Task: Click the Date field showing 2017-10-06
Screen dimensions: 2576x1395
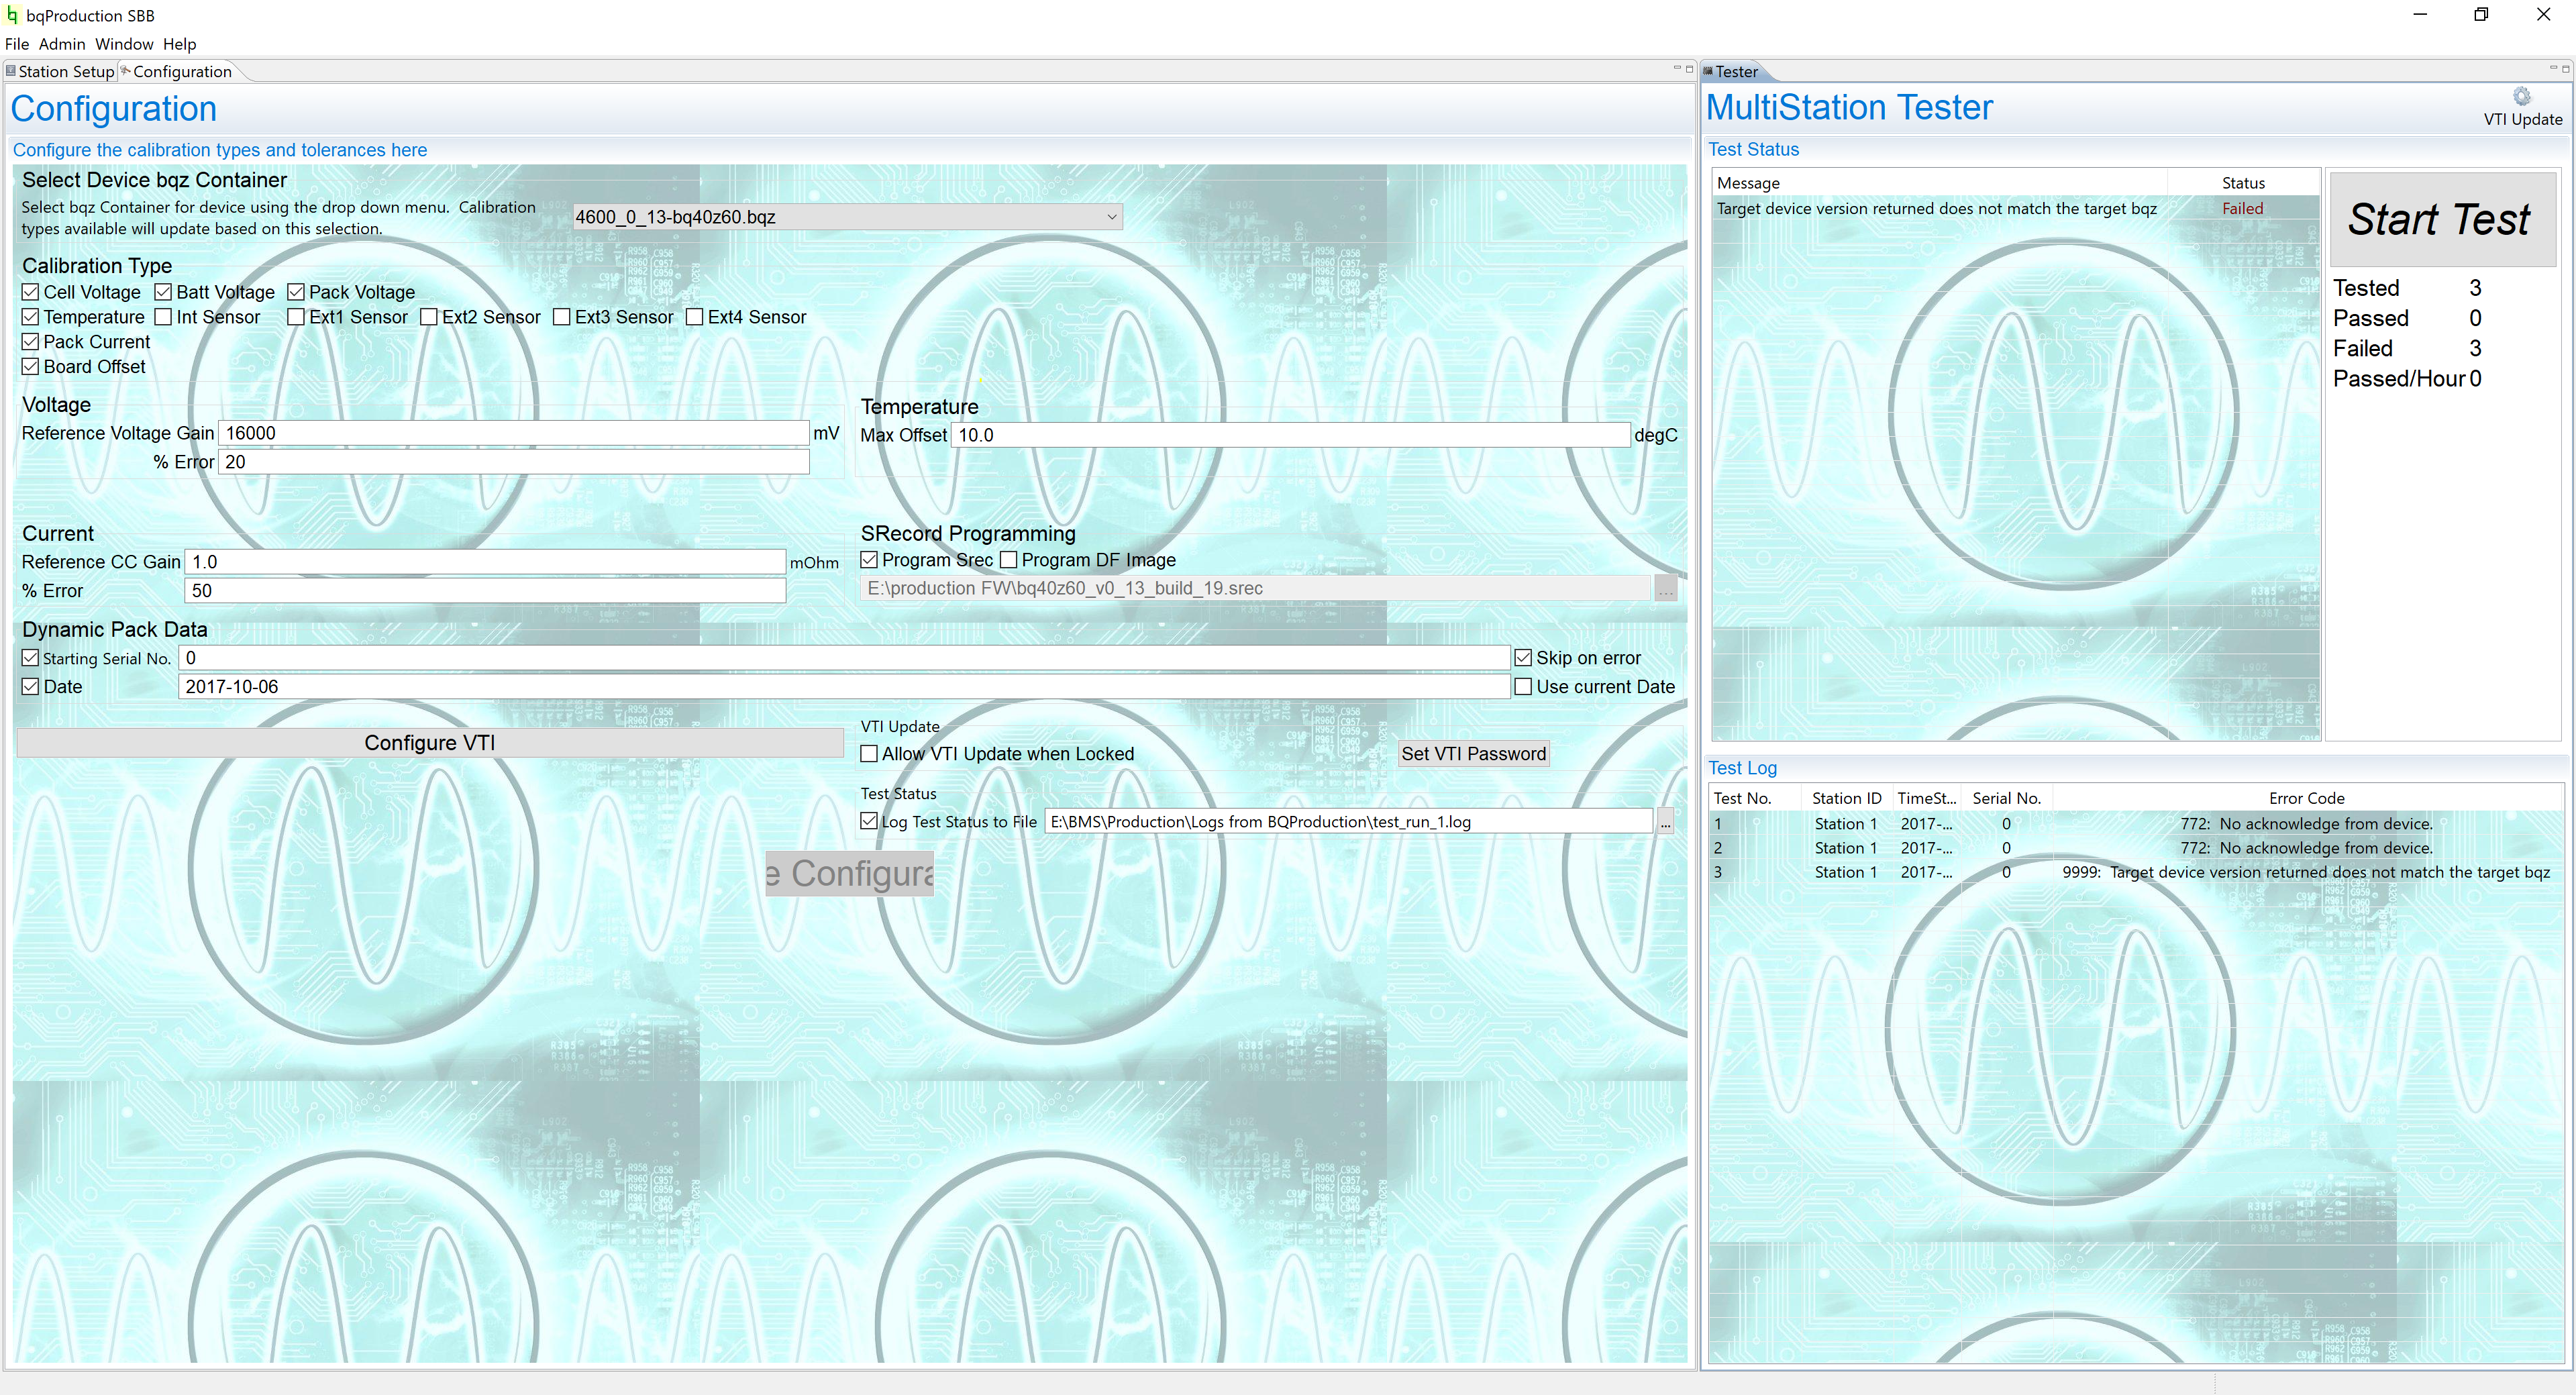Action: 844,687
